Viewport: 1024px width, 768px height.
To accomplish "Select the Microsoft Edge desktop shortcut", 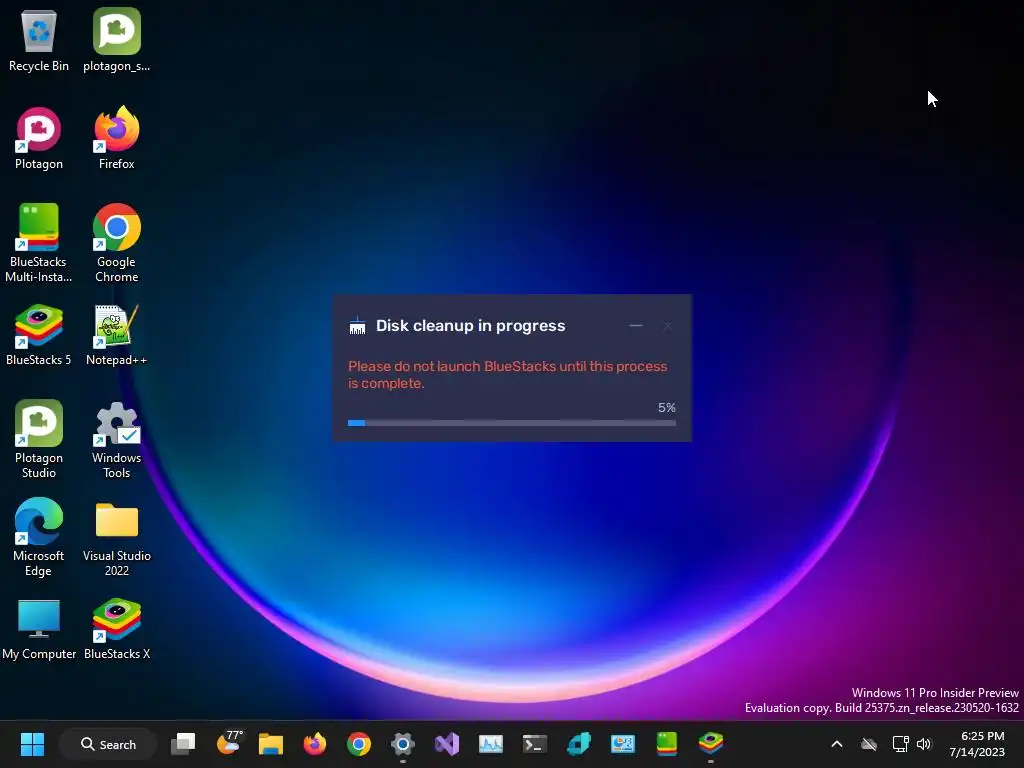I will point(39,537).
